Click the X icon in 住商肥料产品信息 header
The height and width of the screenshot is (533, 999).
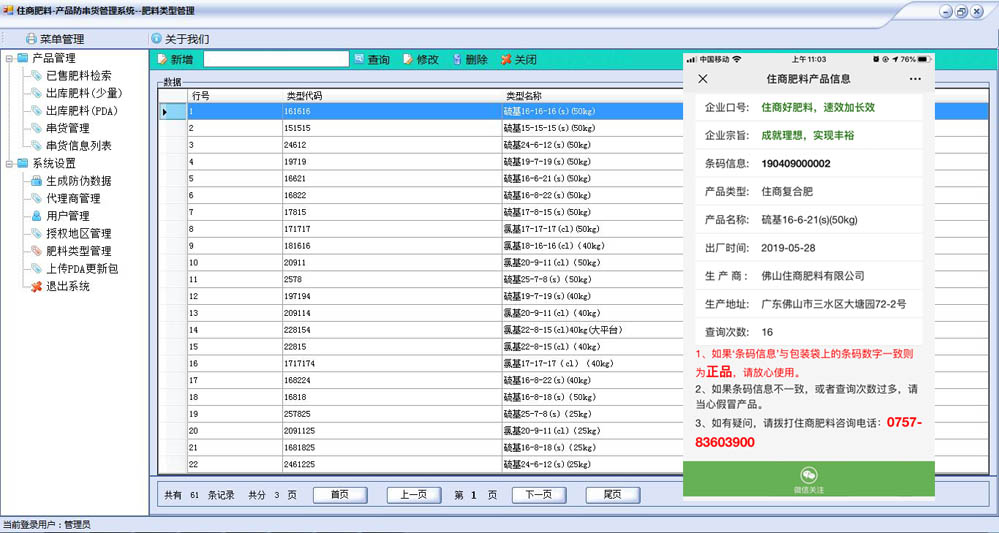tap(703, 79)
